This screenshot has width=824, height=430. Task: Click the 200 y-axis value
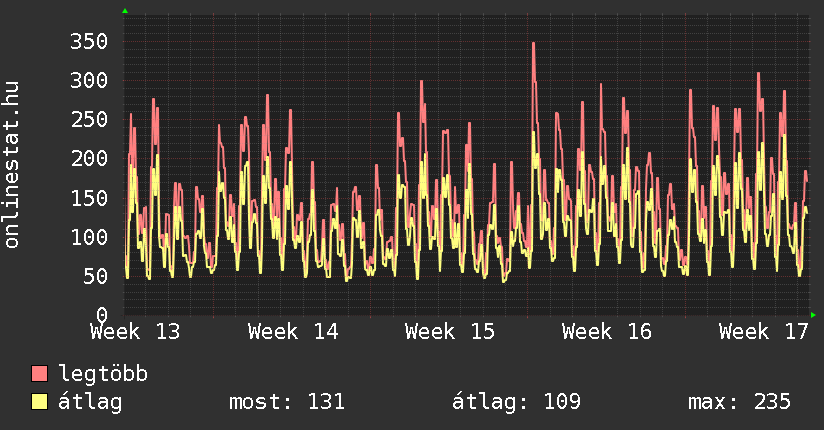click(x=89, y=158)
